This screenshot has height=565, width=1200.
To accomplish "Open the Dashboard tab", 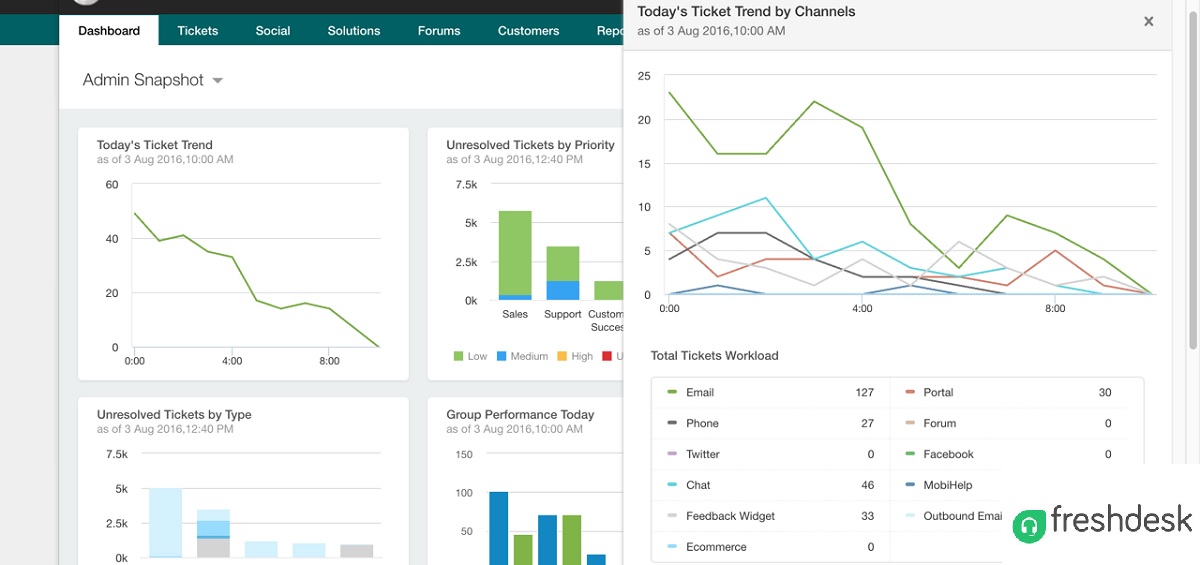I will (109, 30).
